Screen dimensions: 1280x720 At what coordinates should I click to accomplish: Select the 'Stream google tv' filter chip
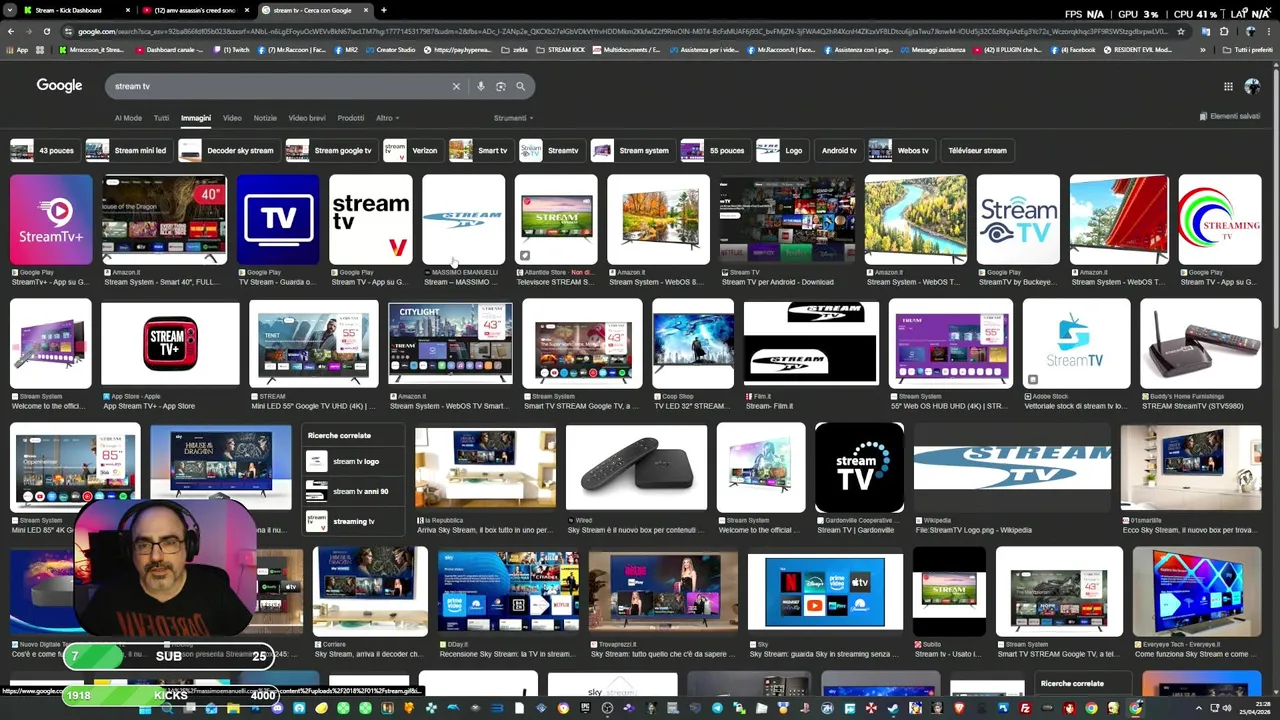coord(330,150)
